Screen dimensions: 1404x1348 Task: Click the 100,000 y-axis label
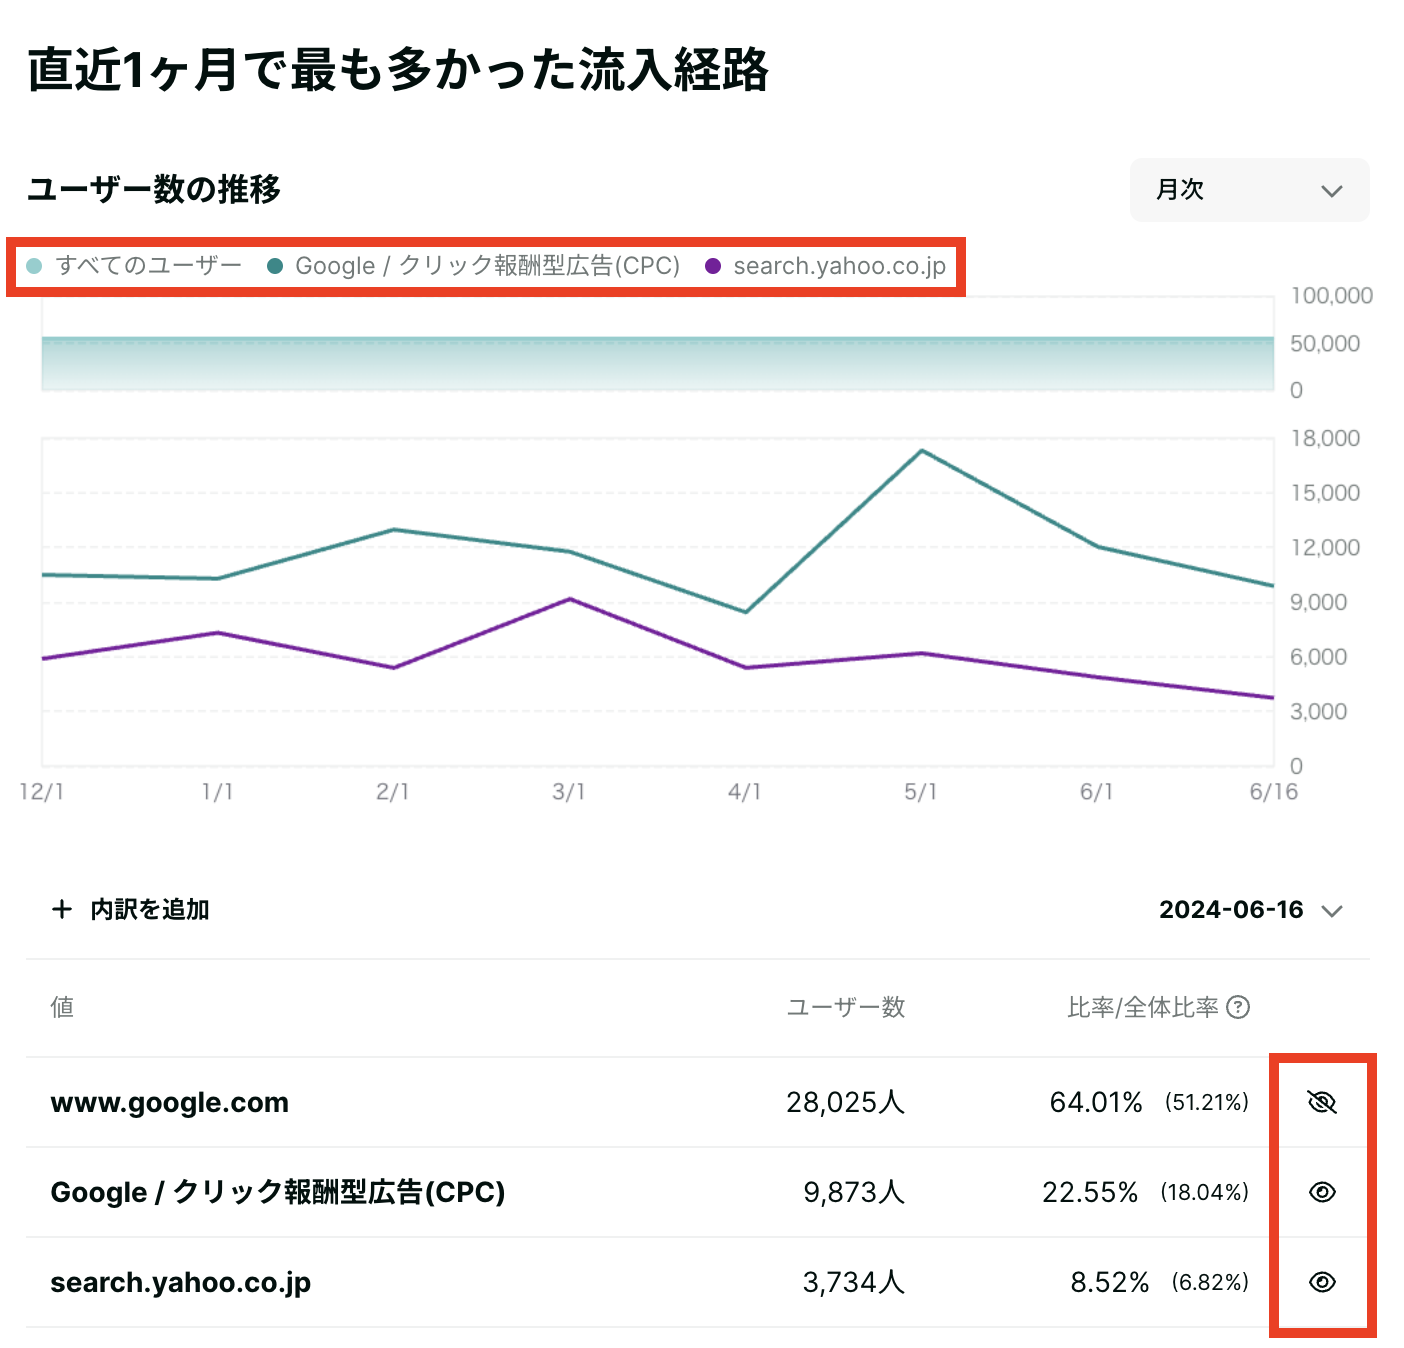(1331, 295)
